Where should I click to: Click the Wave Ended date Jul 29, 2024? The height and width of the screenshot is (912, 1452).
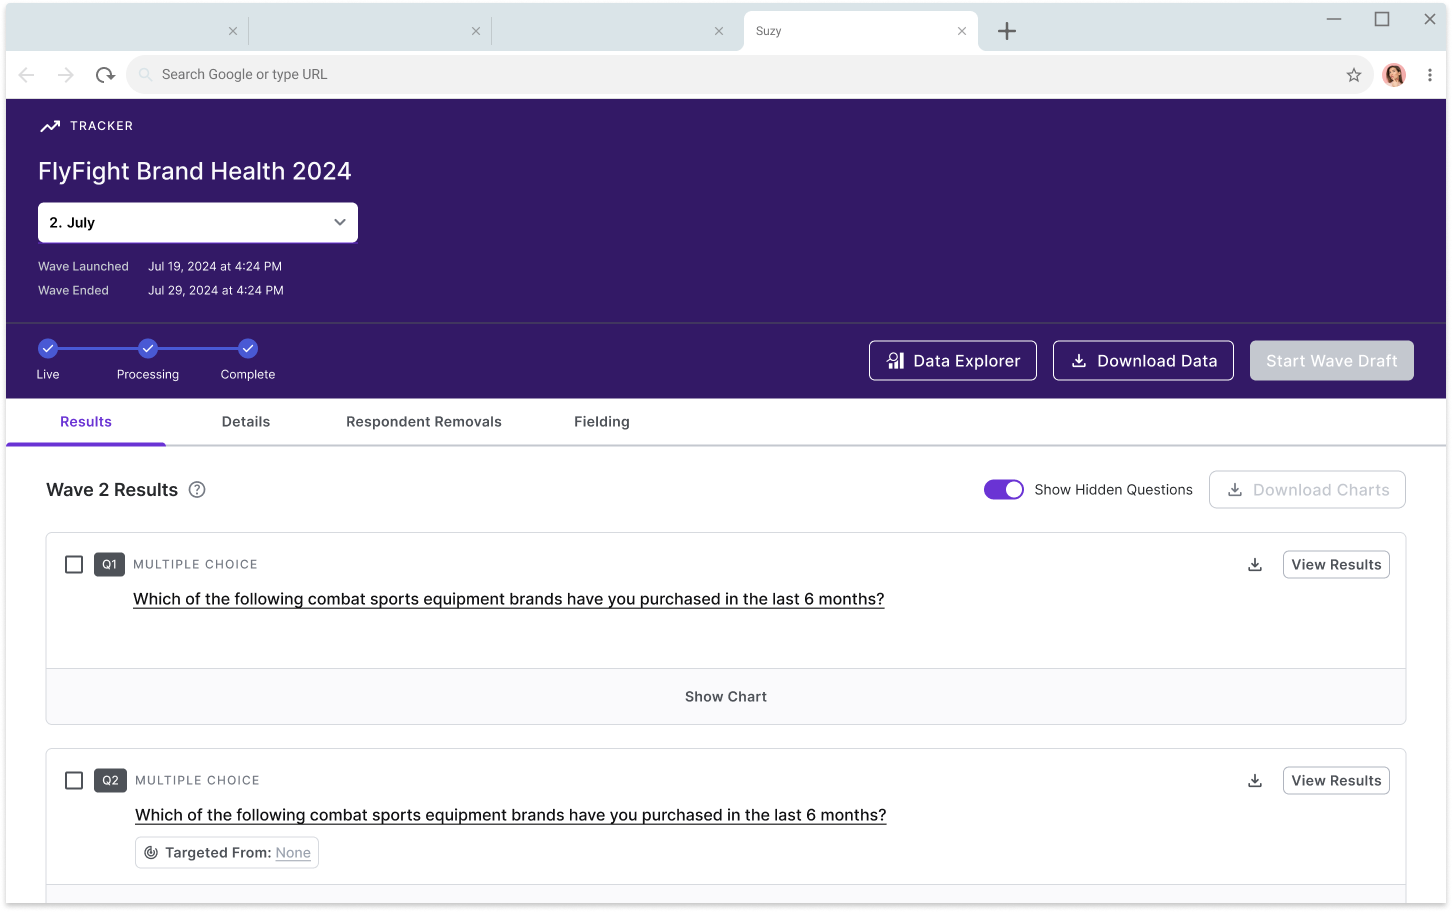216,291
